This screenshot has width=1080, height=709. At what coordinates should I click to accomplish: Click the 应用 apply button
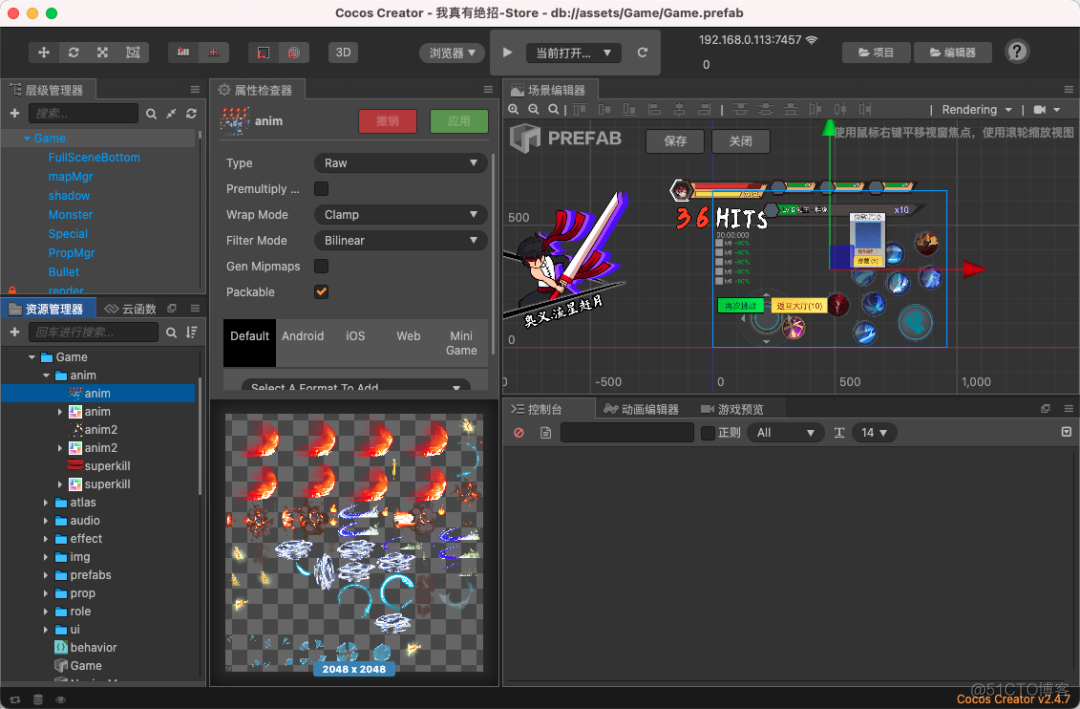[459, 121]
